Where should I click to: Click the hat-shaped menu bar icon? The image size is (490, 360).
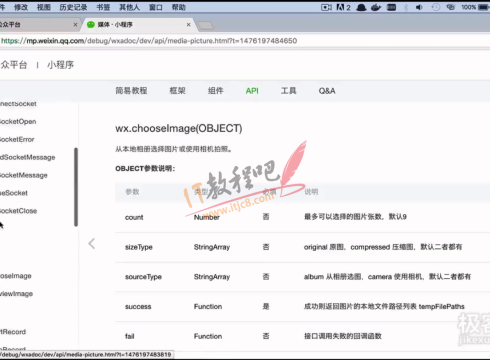point(361,7)
